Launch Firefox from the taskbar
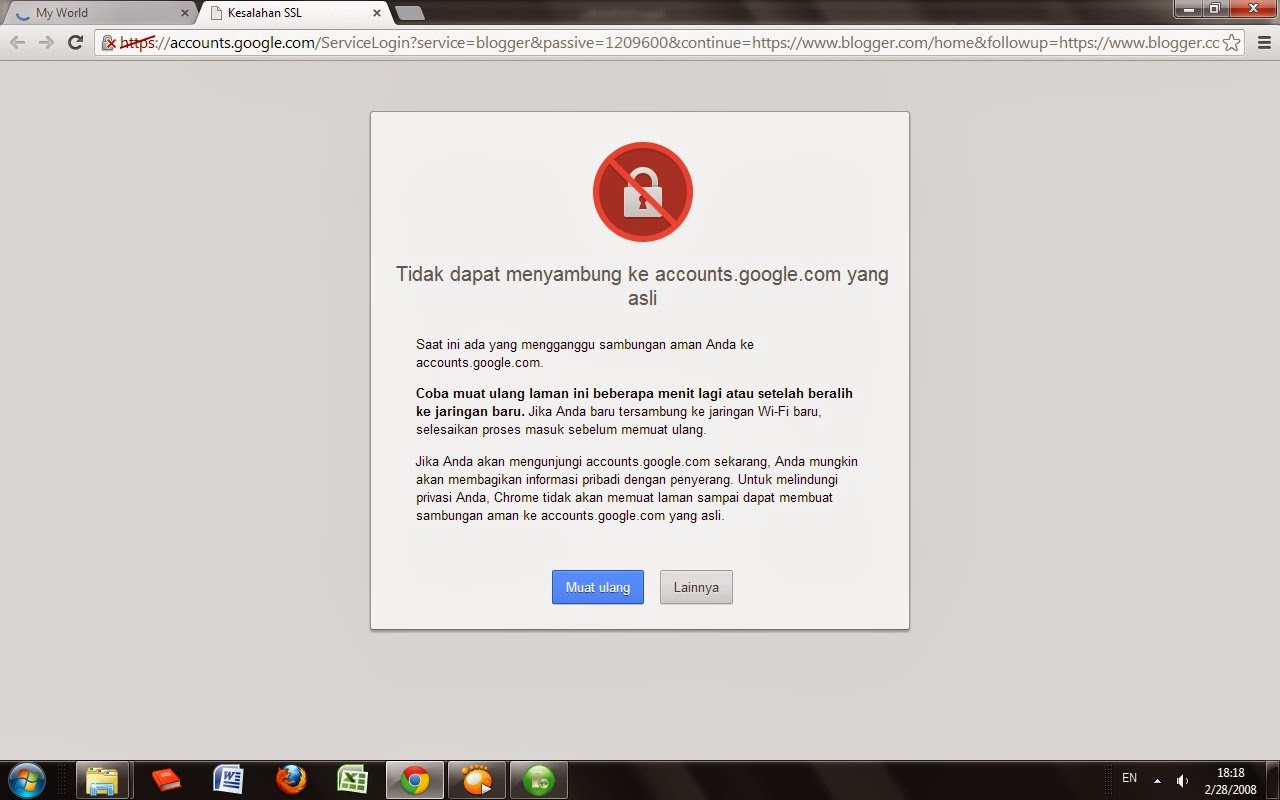Viewport: 1280px width, 800px height. coord(291,780)
